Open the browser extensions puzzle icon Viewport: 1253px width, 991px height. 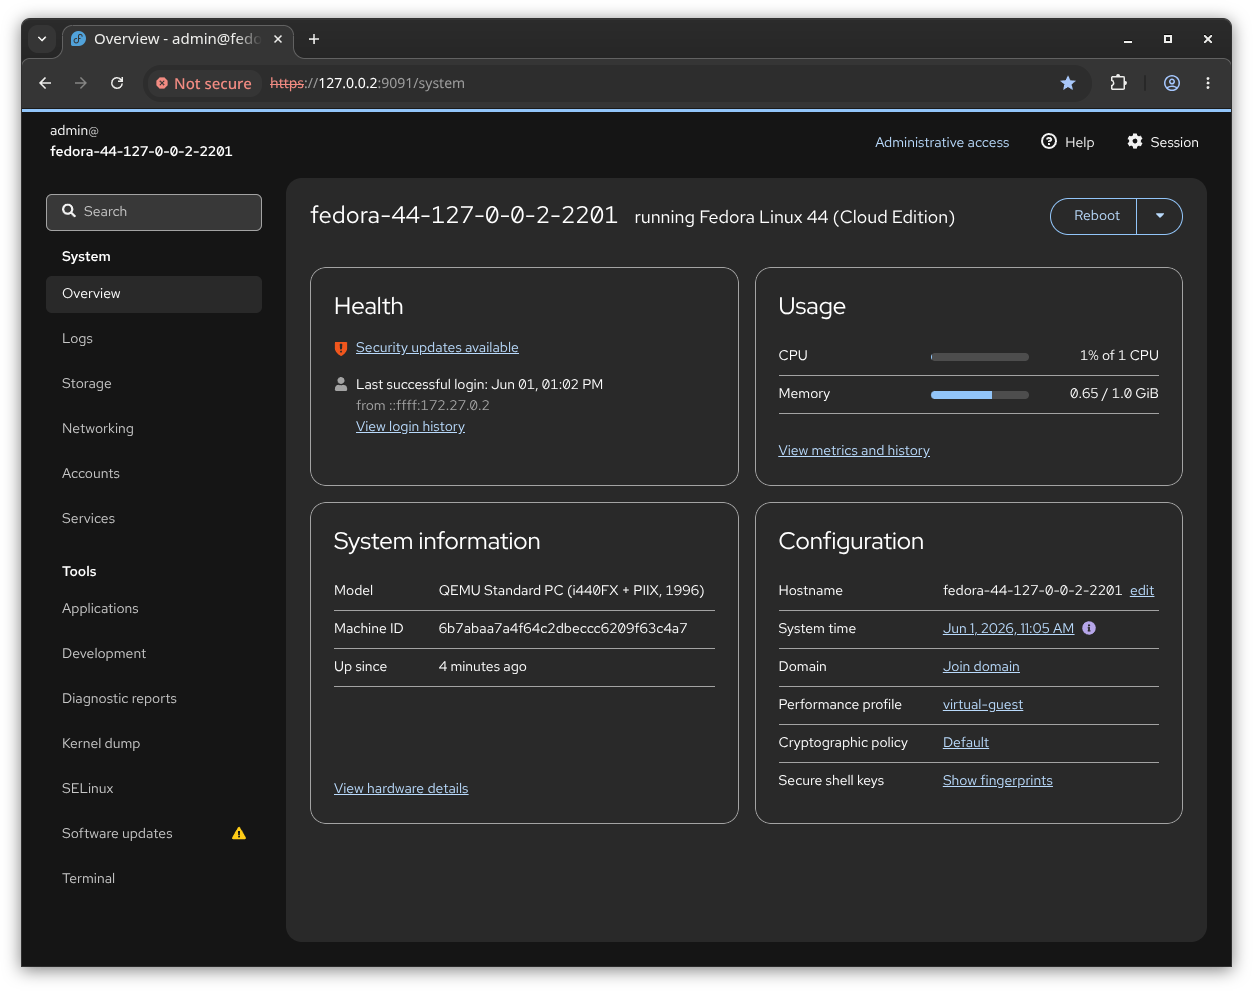click(x=1119, y=83)
